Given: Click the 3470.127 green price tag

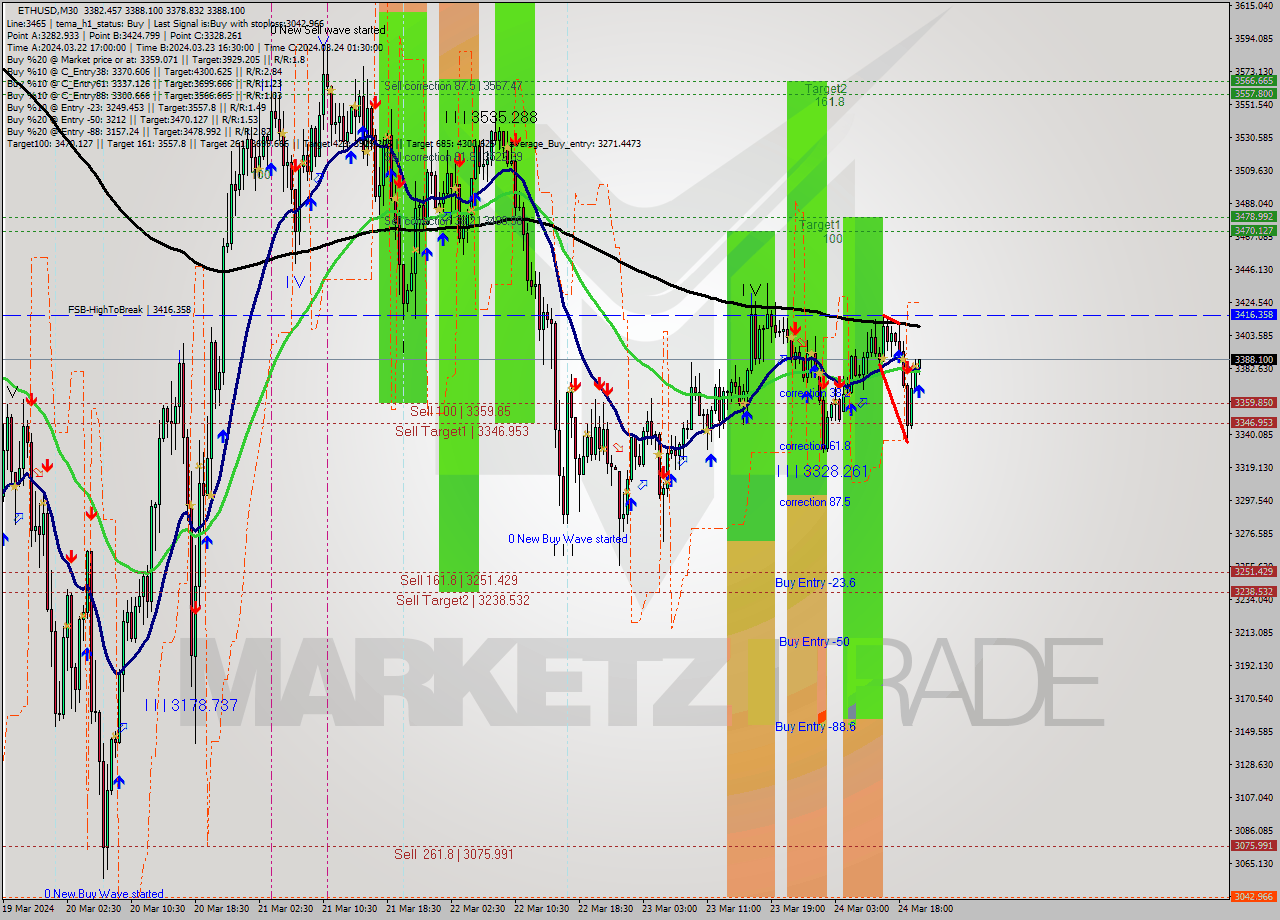Looking at the screenshot, I should [1253, 230].
